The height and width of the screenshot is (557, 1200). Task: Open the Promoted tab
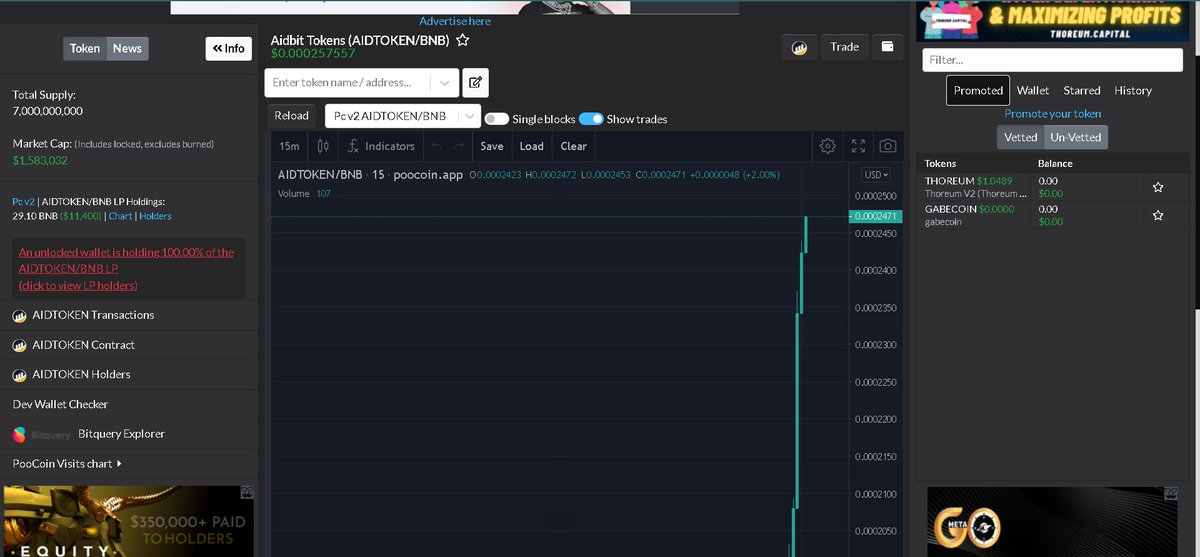pos(978,90)
